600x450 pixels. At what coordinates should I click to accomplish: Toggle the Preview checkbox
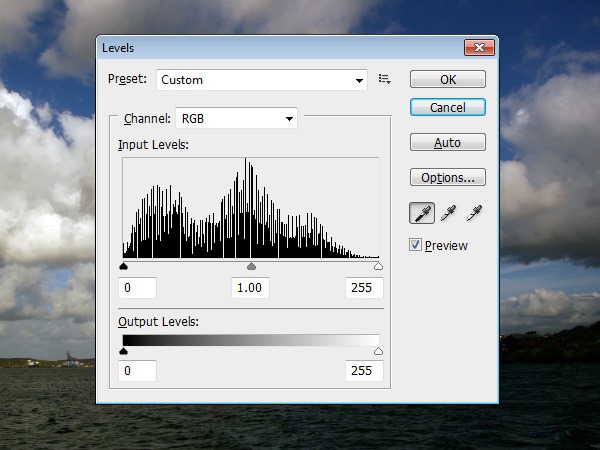415,245
